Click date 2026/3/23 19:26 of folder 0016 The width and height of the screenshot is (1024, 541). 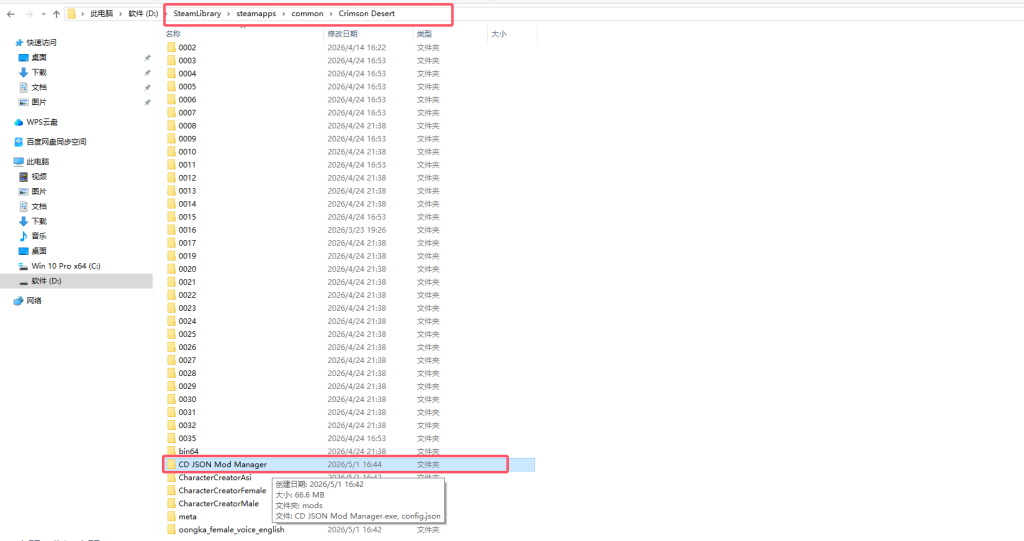357,230
